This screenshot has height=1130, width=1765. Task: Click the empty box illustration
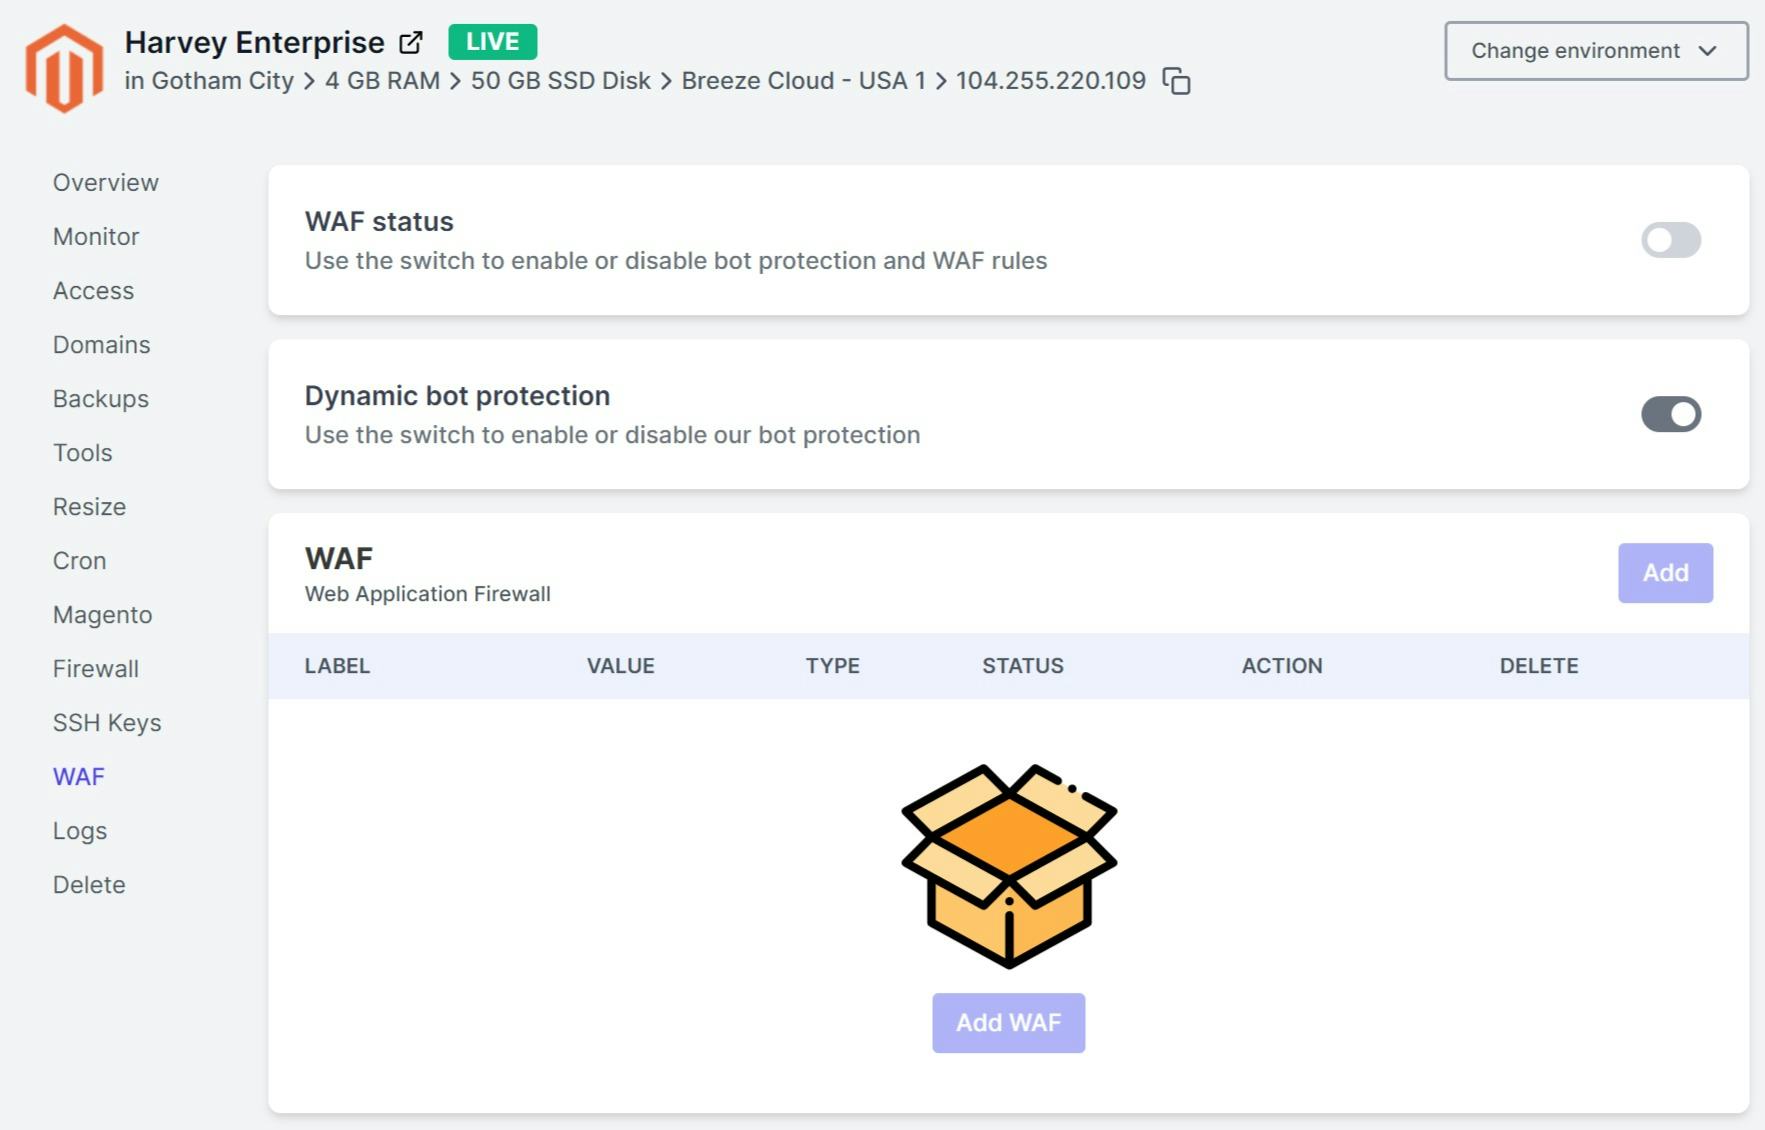pyautogui.click(x=1008, y=865)
